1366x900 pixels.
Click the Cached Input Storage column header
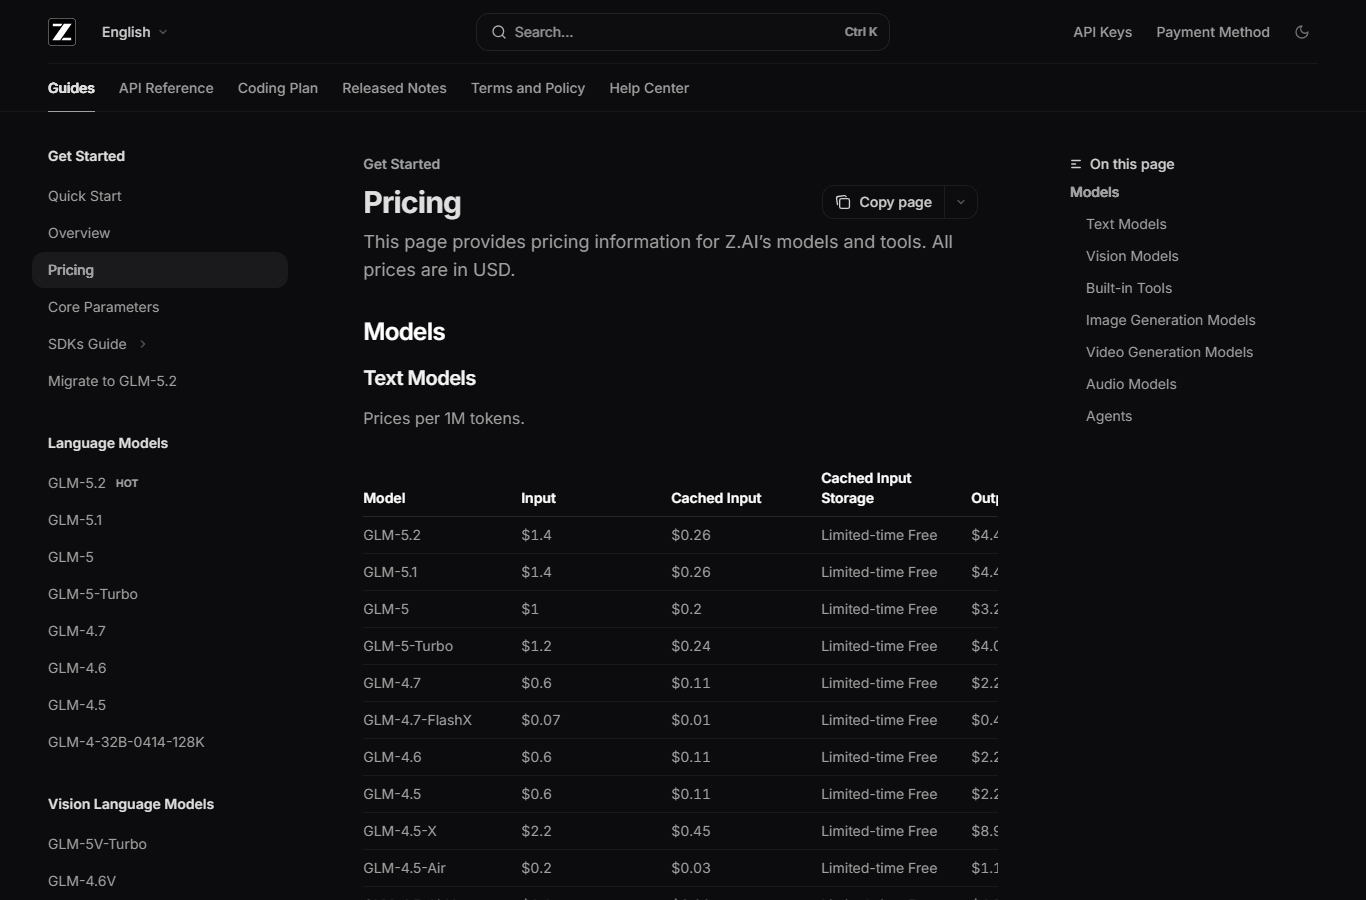[x=866, y=488]
